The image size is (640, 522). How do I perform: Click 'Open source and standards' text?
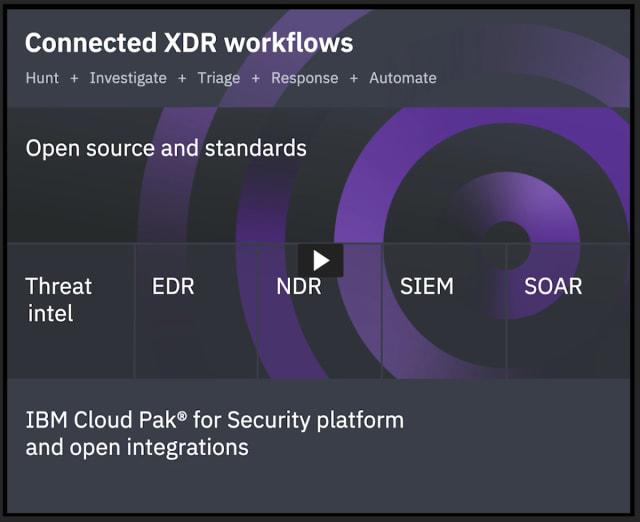(166, 148)
